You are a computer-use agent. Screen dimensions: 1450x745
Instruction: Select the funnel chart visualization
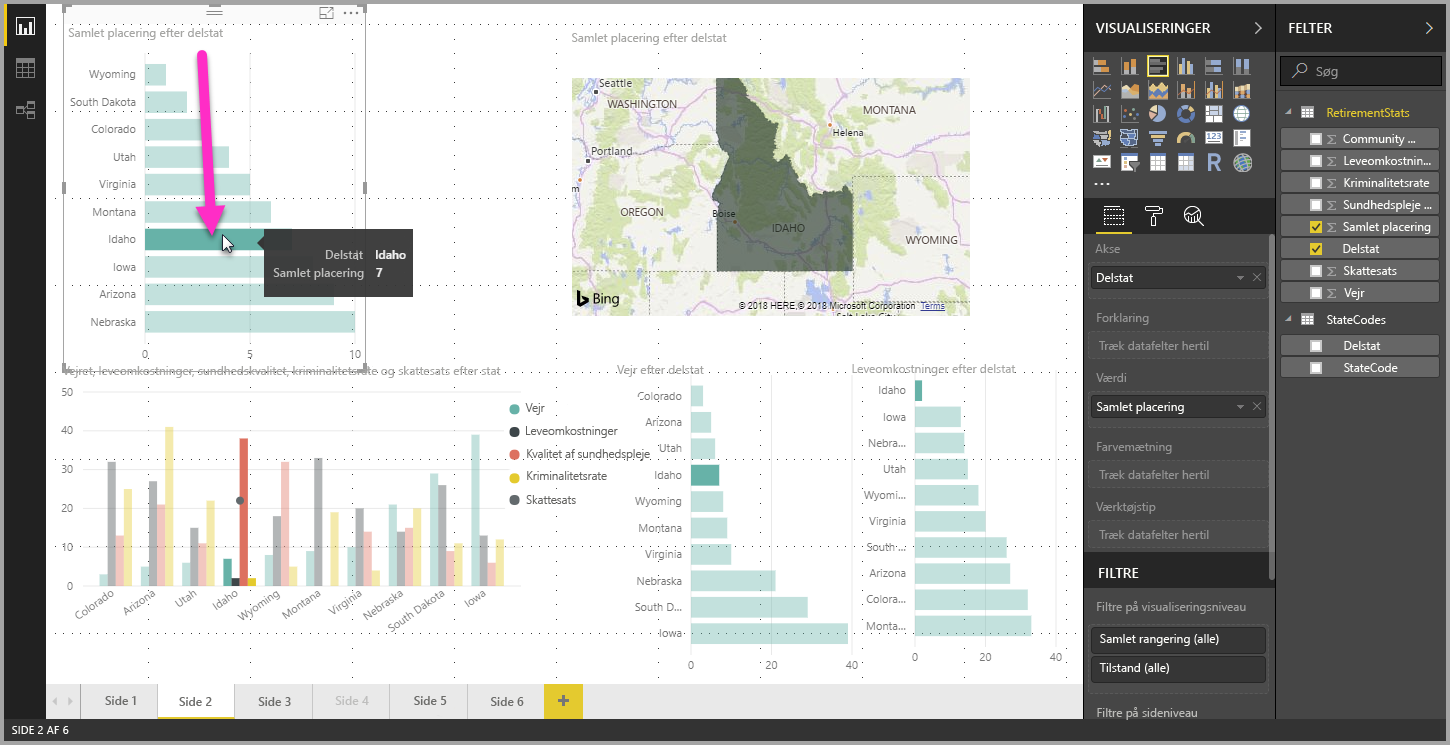1158,138
